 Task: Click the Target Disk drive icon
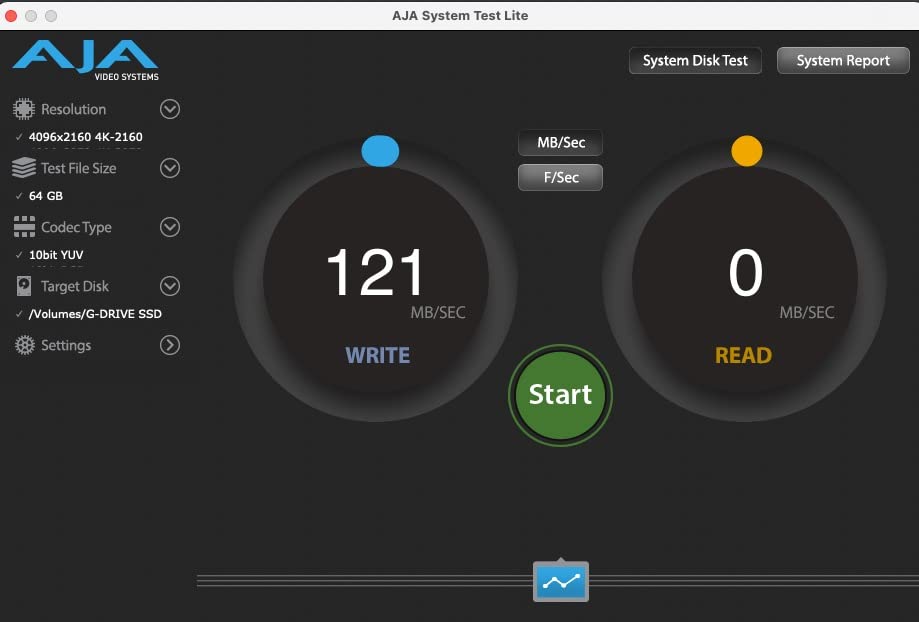(24, 286)
